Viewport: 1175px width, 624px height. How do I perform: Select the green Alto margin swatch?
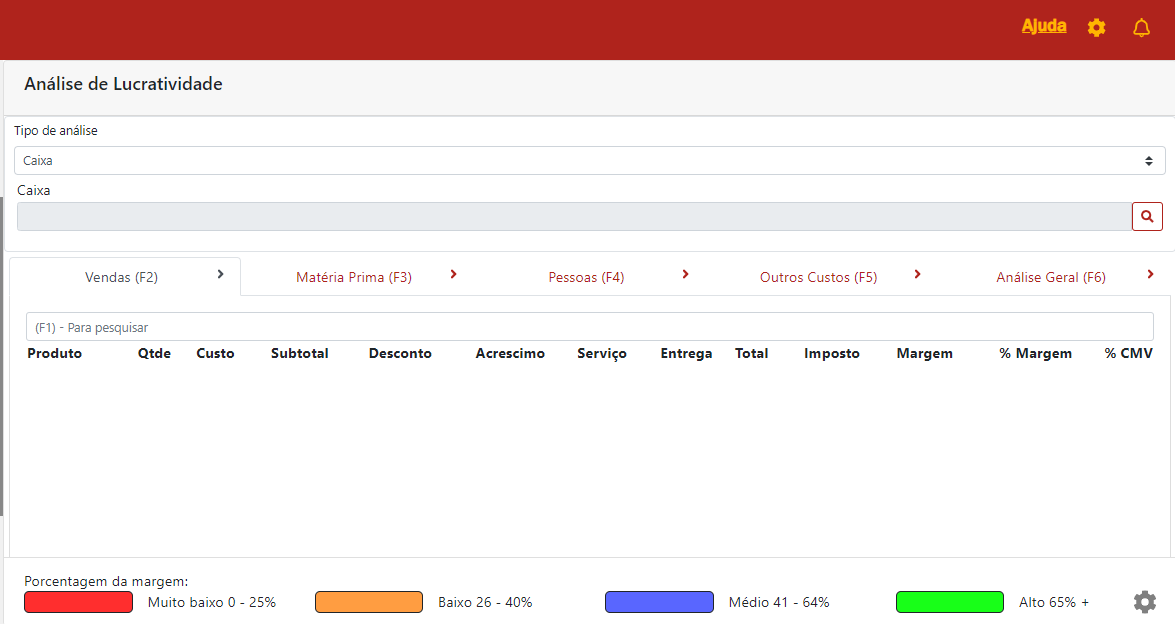point(949,602)
